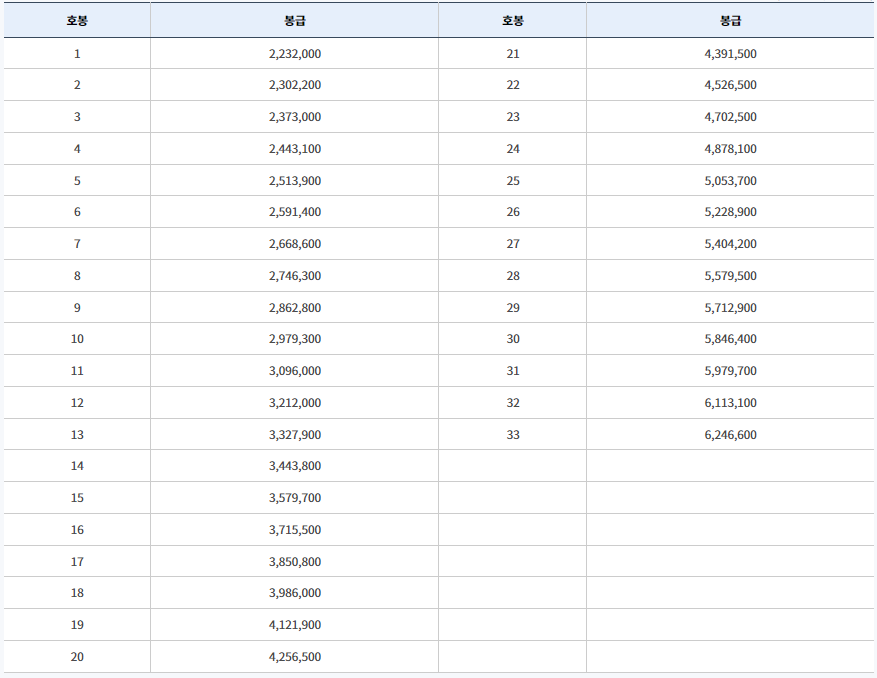Click the cell showing 호봉 25
The image size is (877, 678).
click(513, 181)
